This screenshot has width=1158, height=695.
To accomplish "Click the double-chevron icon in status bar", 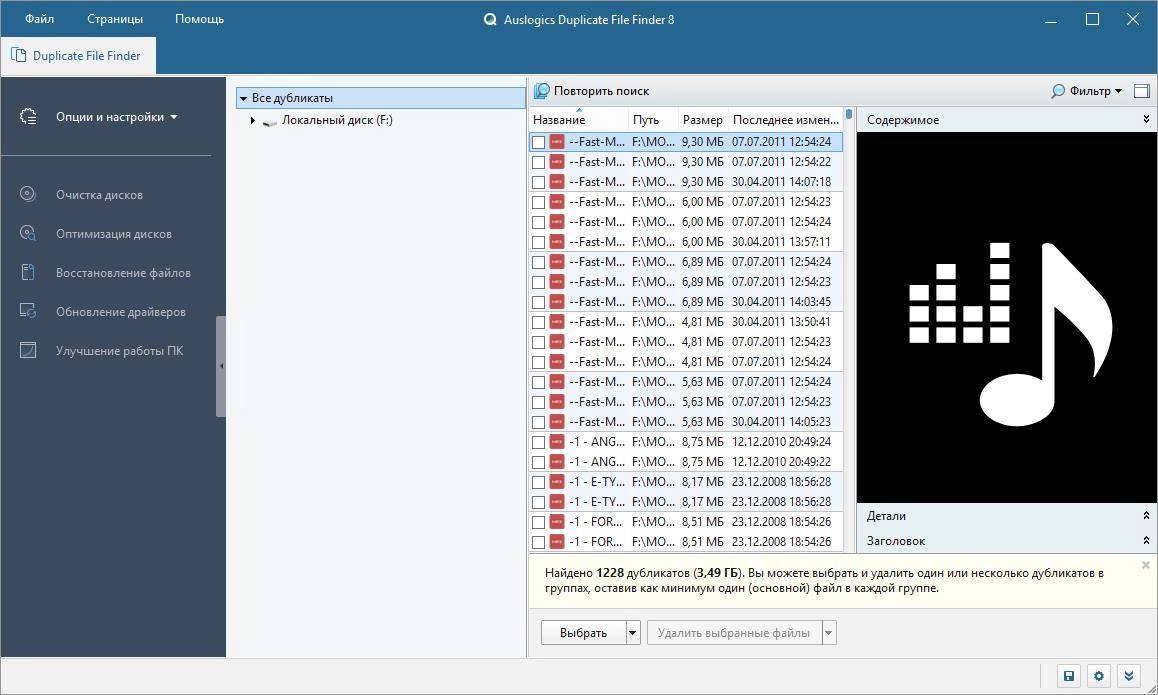I will click(1129, 676).
